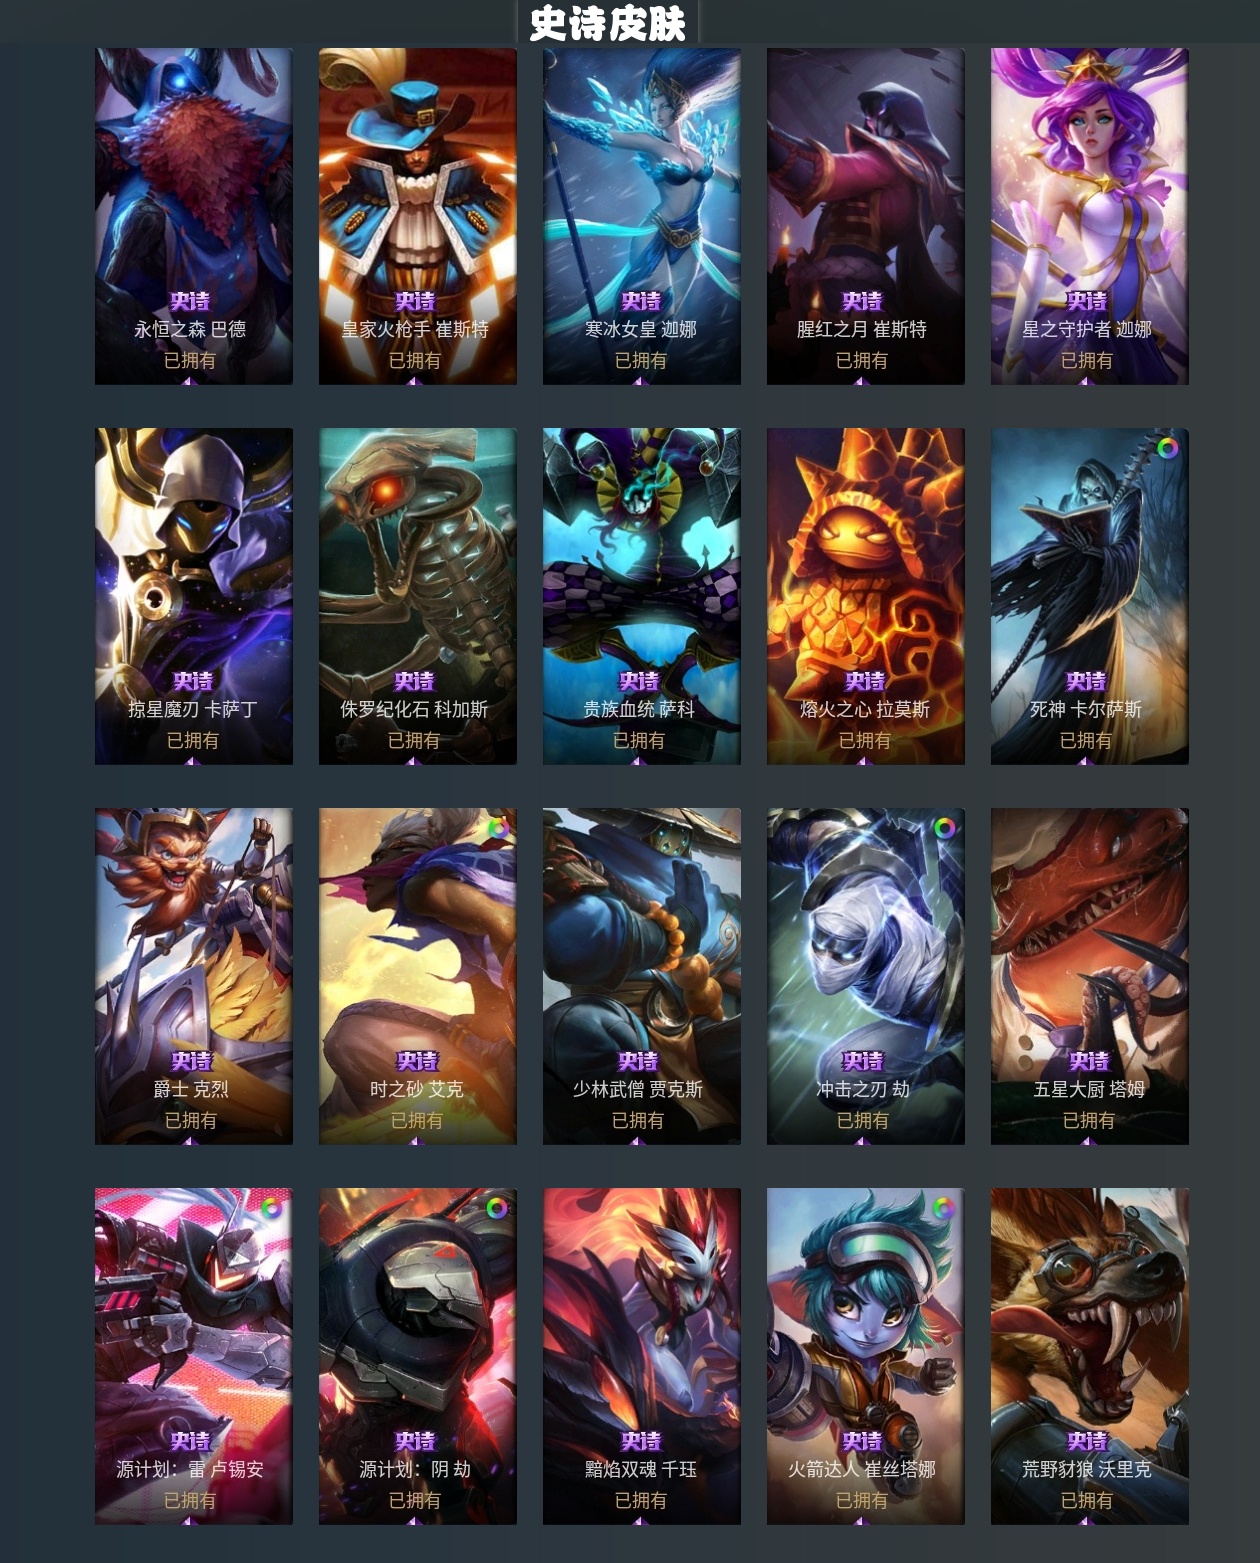Select the 史诗皮肤 header tab
The height and width of the screenshot is (1563, 1260).
click(608, 23)
